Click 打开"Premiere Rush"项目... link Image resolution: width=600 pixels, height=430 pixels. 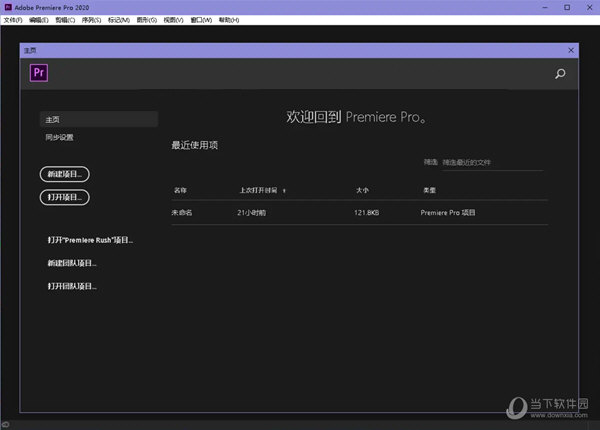[90, 240]
